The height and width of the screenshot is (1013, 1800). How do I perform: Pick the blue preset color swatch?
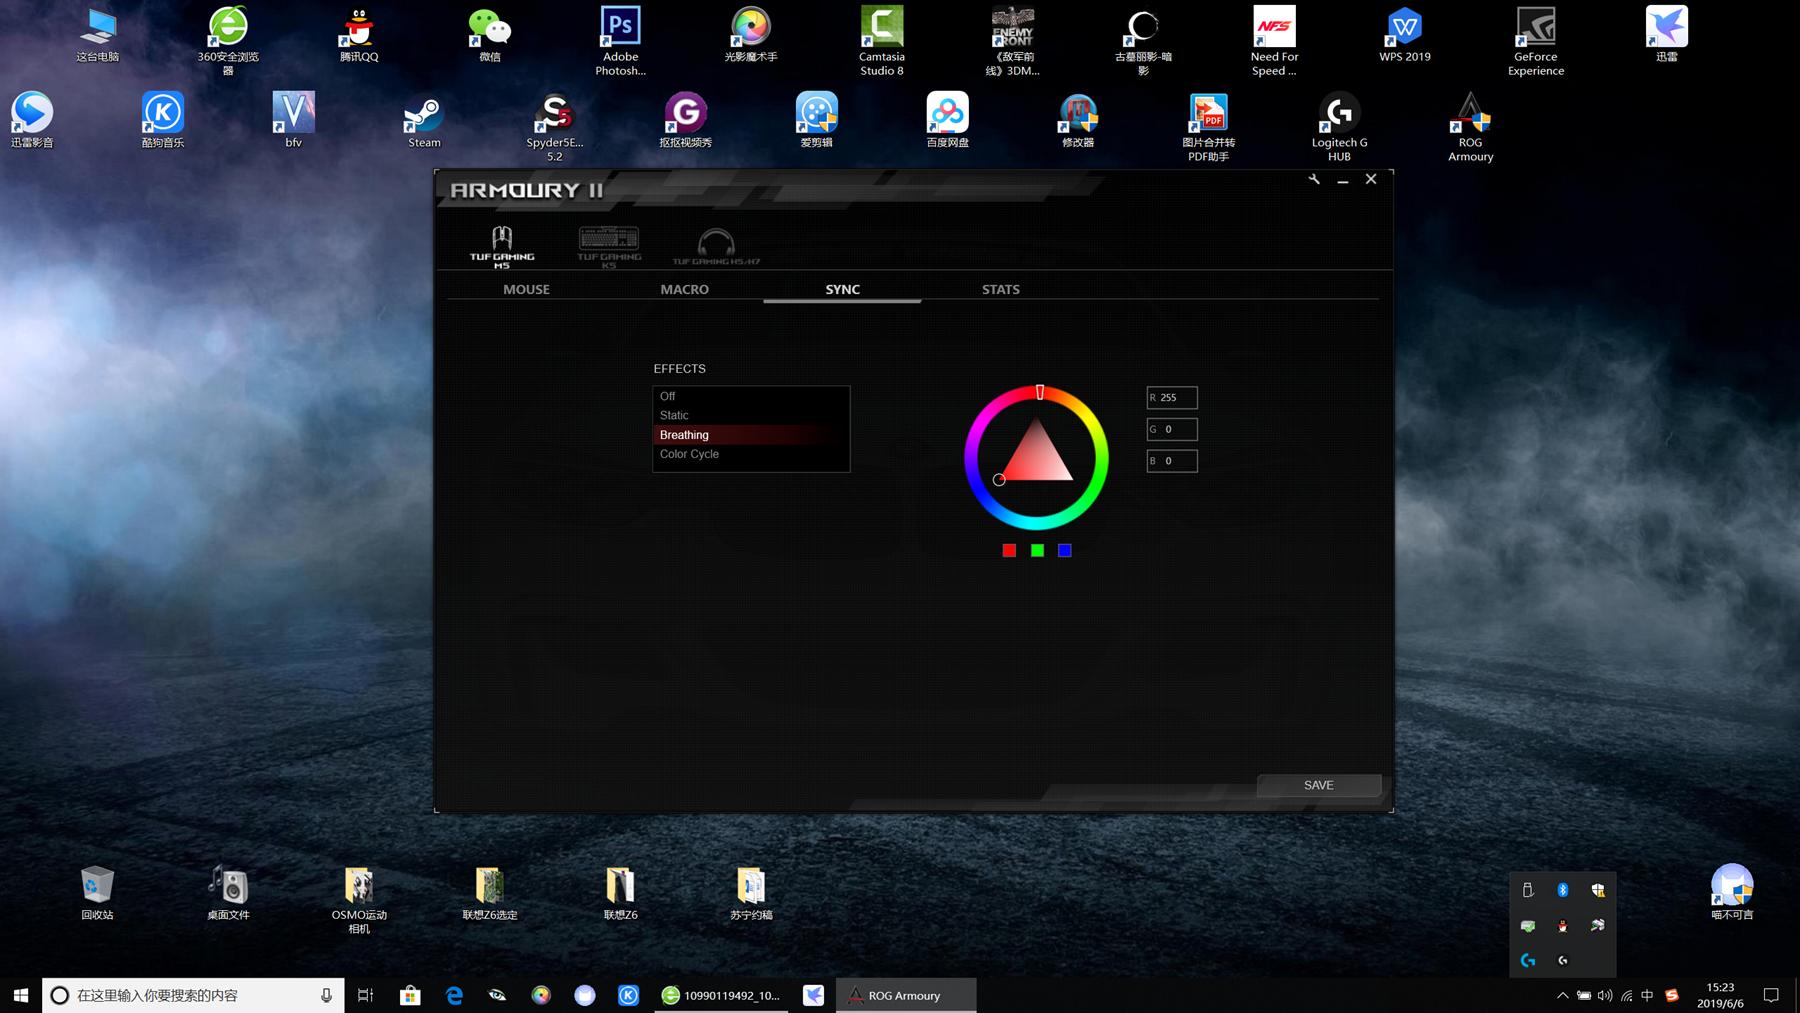click(x=1065, y=550)
